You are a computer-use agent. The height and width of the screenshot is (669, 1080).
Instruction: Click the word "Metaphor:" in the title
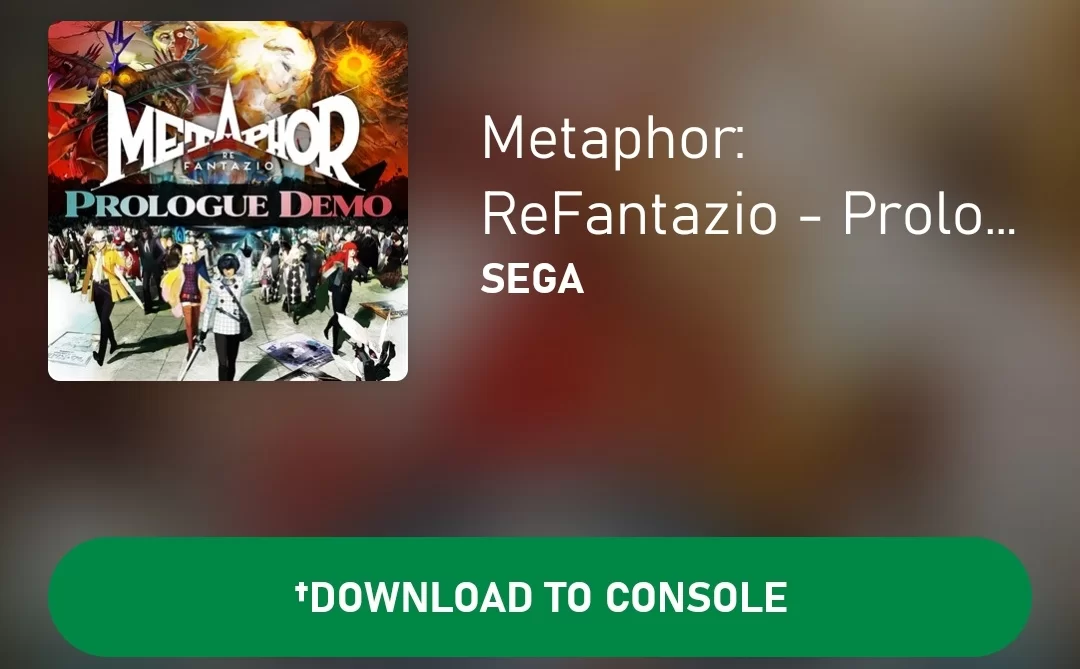(x=613, y=138)
